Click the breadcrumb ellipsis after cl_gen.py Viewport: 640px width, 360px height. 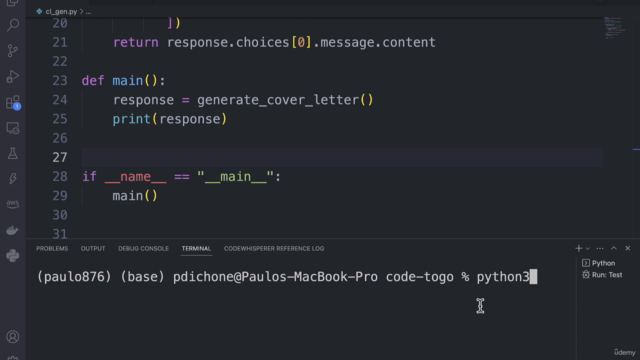89,12
